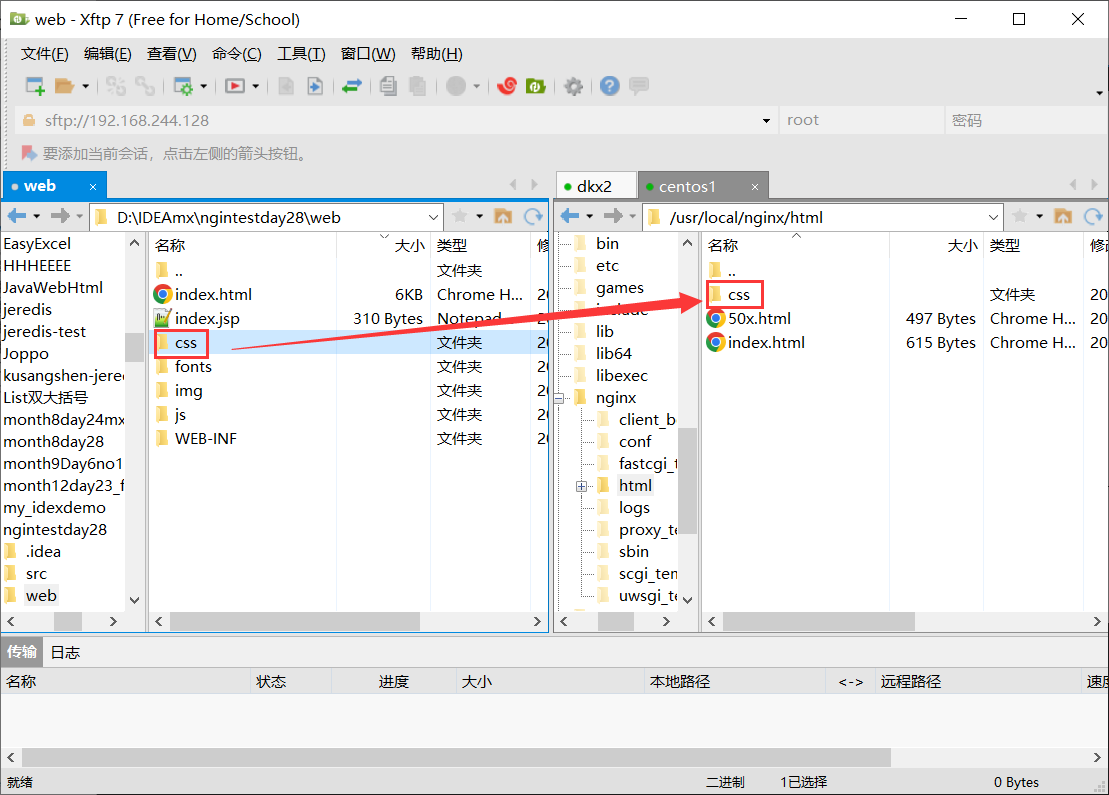The height and width of the screenshot is (795, 1109).
Task: Sort local files by 大小 column
Action: click(409, 245)
